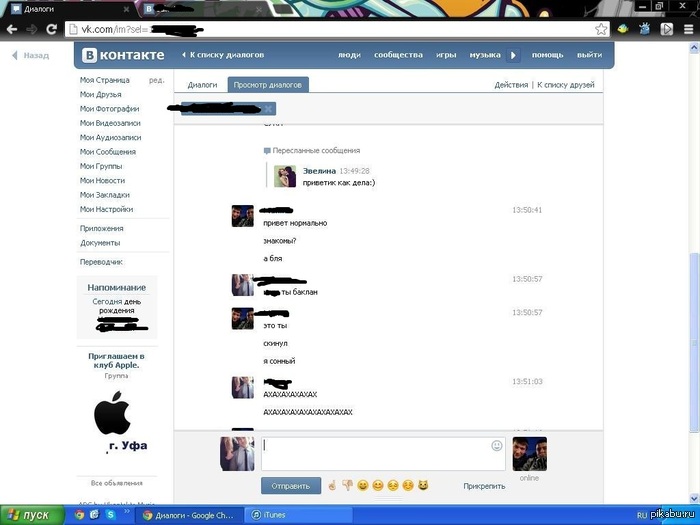700x525 pixels.
Task: Switch to second VK browser tab
Action: (x=203, y=9)
